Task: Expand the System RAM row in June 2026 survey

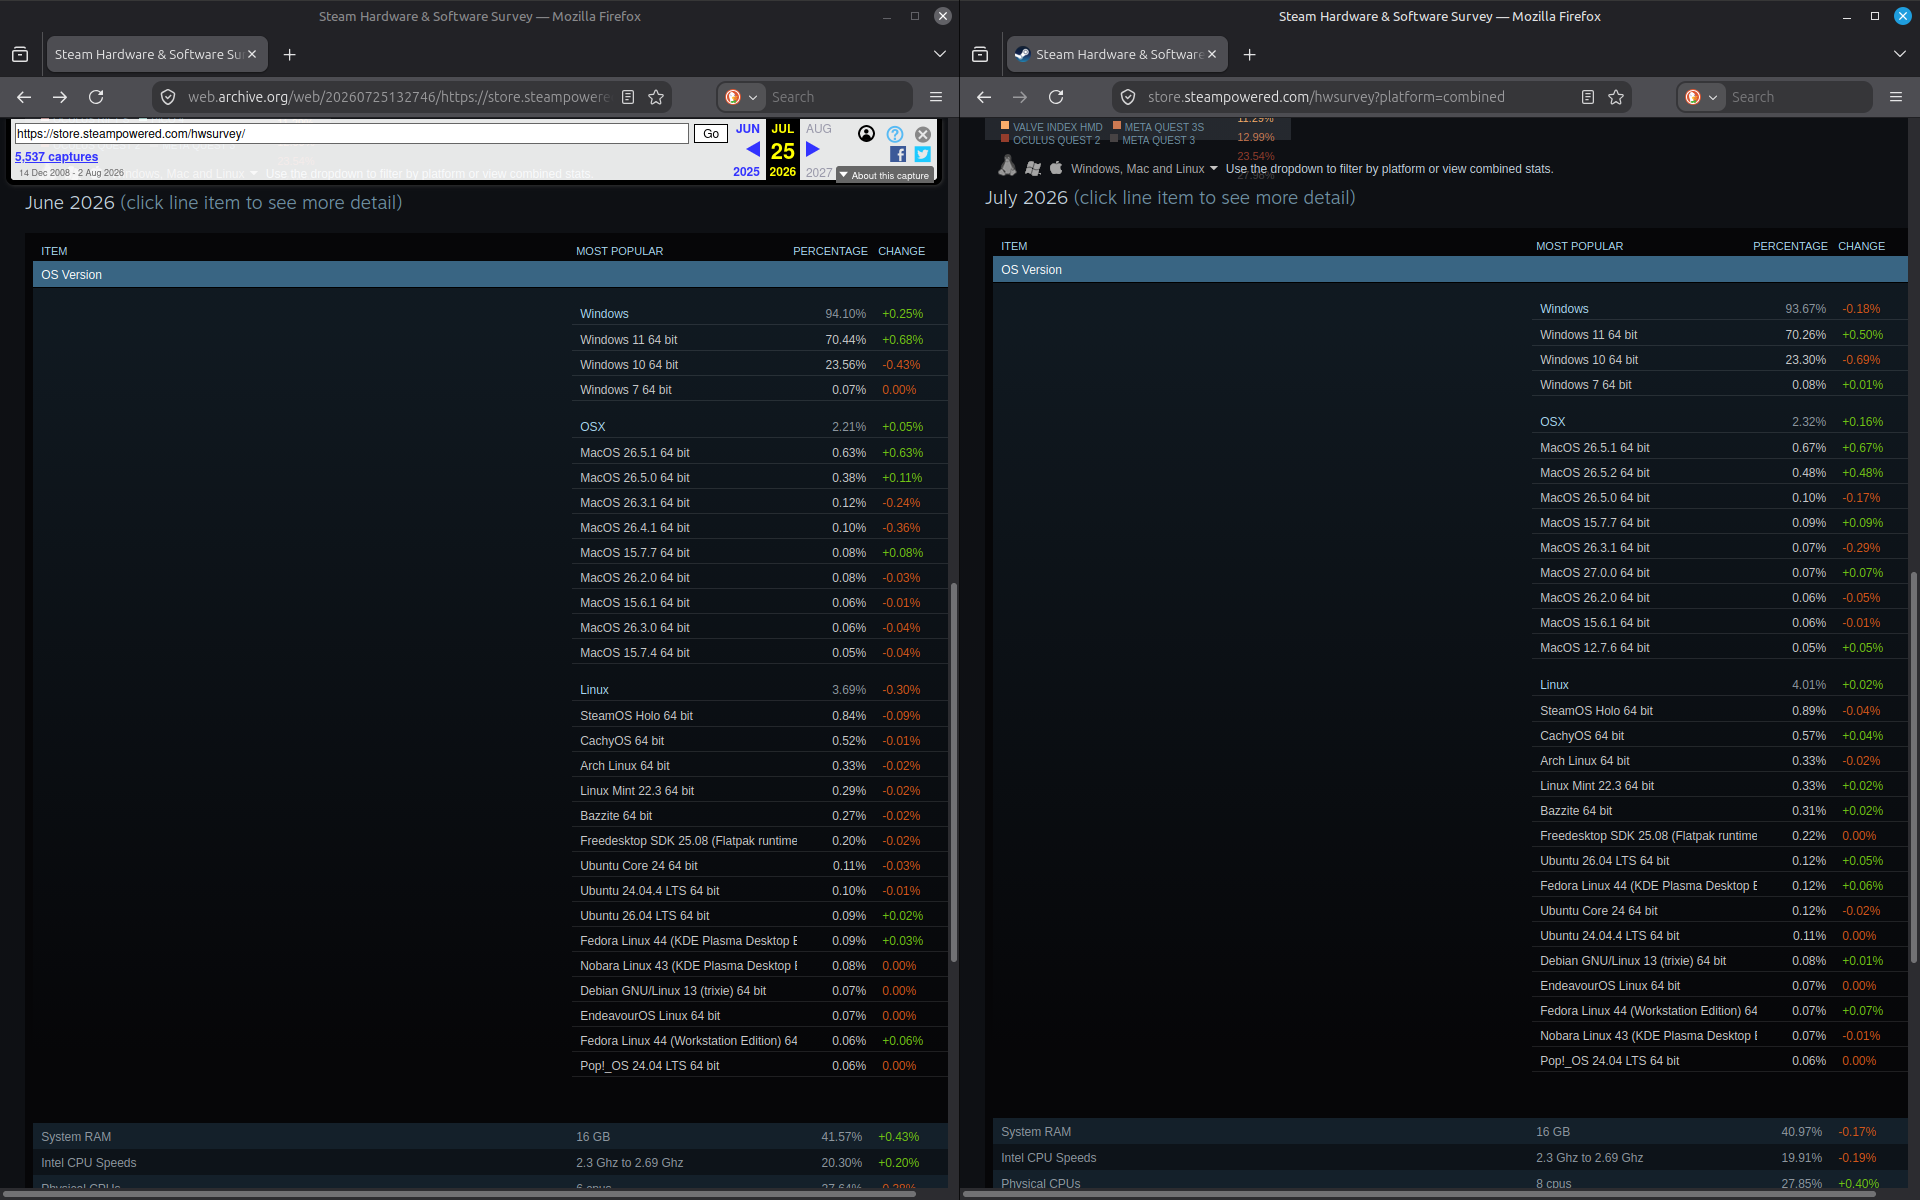Action: (x=490, y=1137)
